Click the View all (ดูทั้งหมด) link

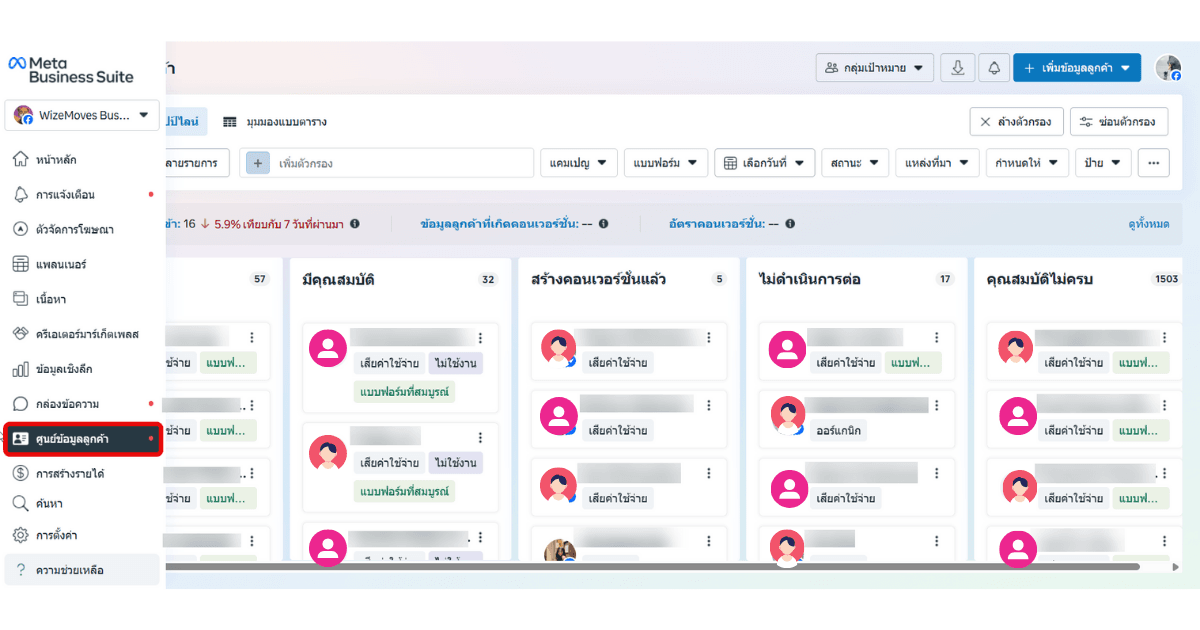click(1148, 225)
